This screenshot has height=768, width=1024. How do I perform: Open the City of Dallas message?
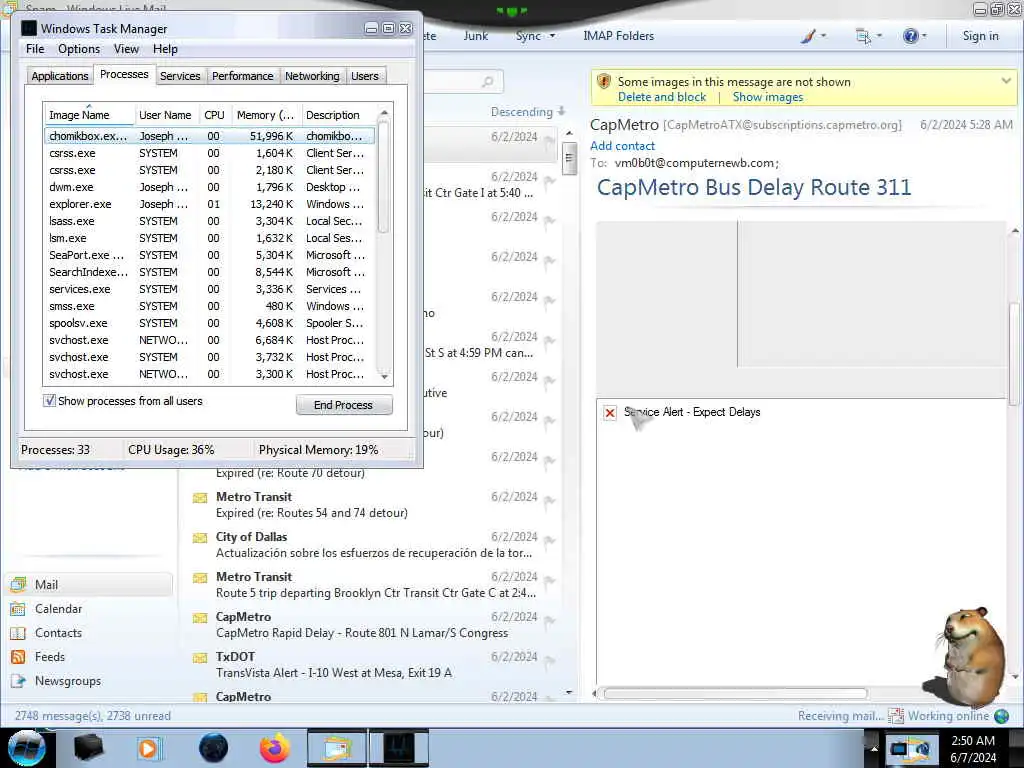pyautogui.click(x=374, y=545)
